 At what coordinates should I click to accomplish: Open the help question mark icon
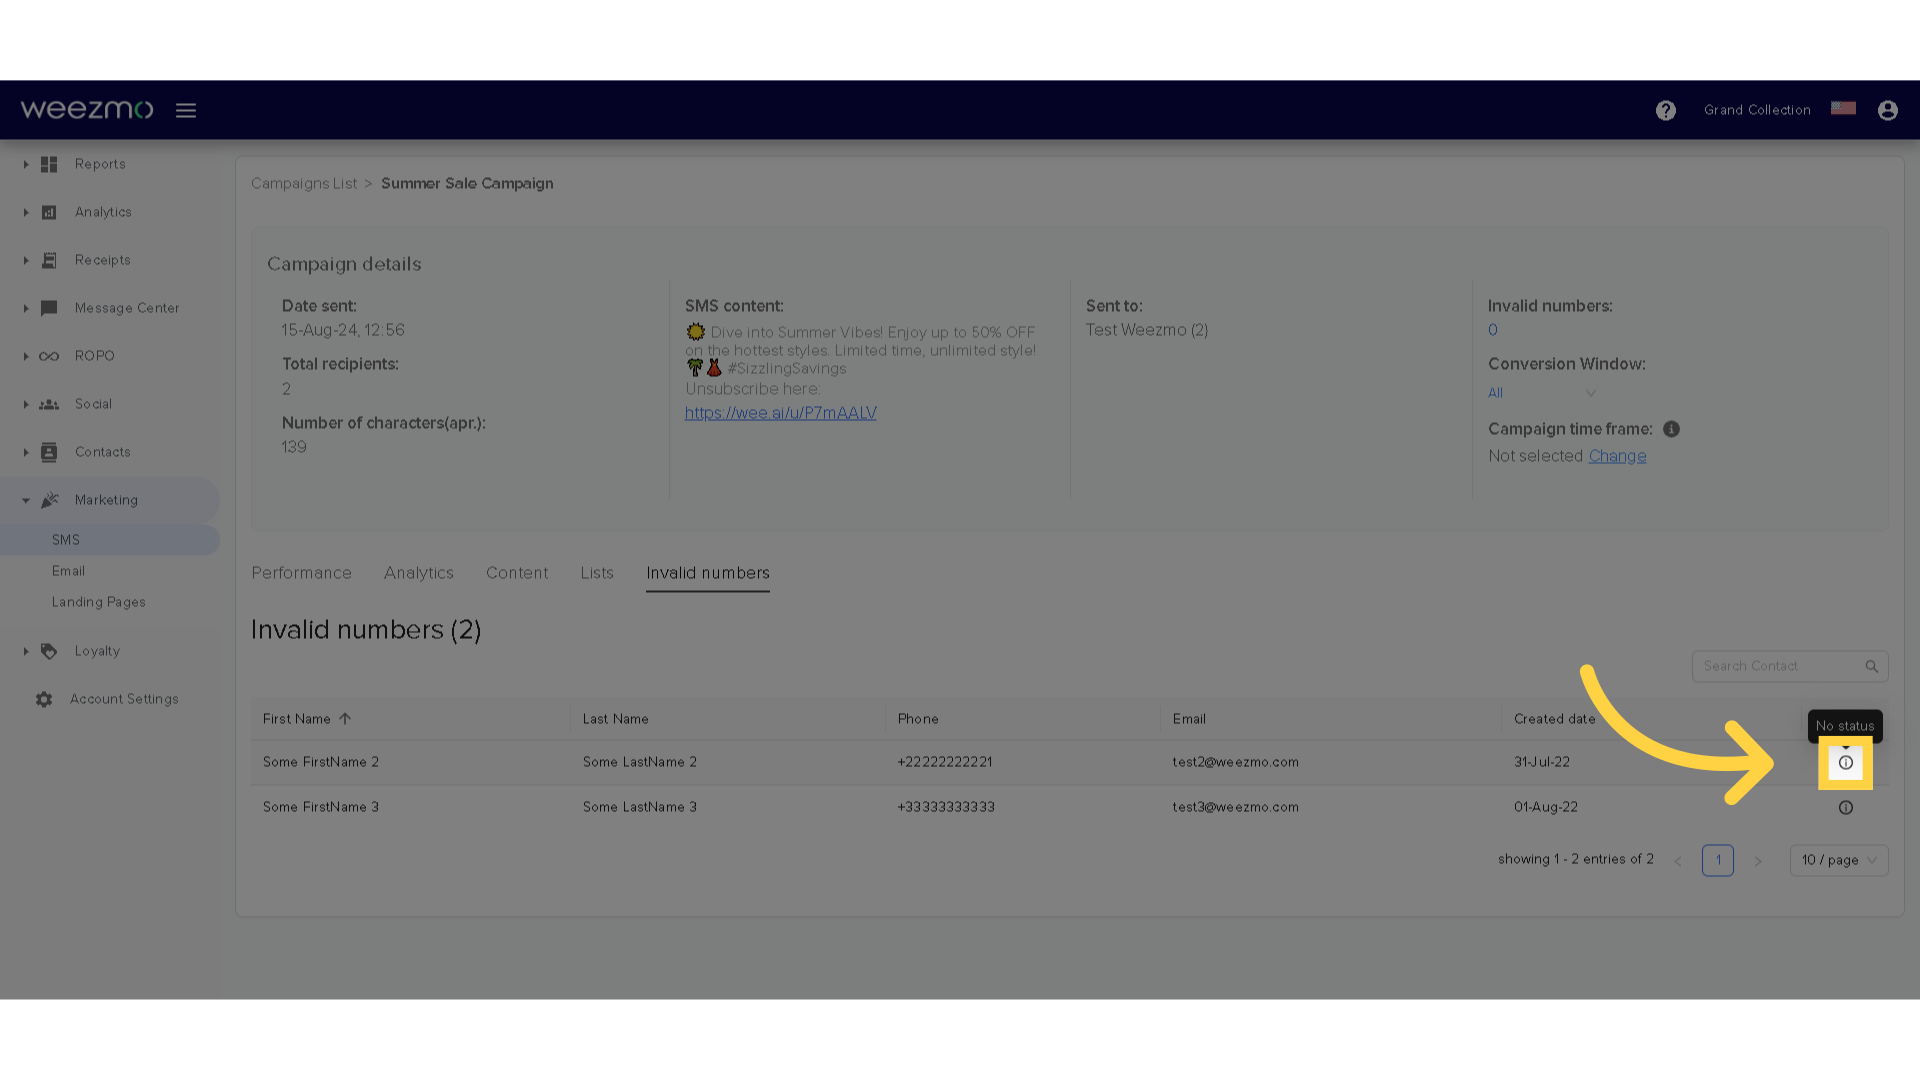pyautogui.click(x=1665, y=110)
